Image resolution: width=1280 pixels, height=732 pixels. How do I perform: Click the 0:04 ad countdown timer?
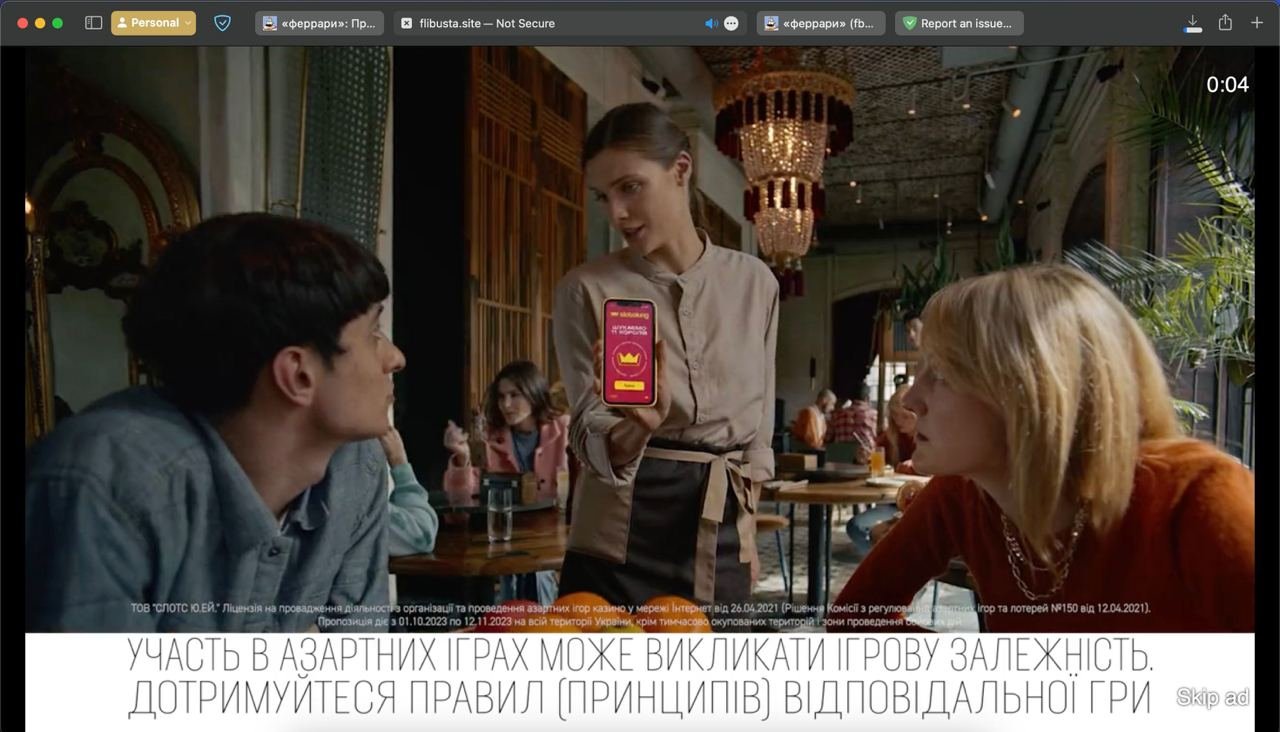(1227, 85)
